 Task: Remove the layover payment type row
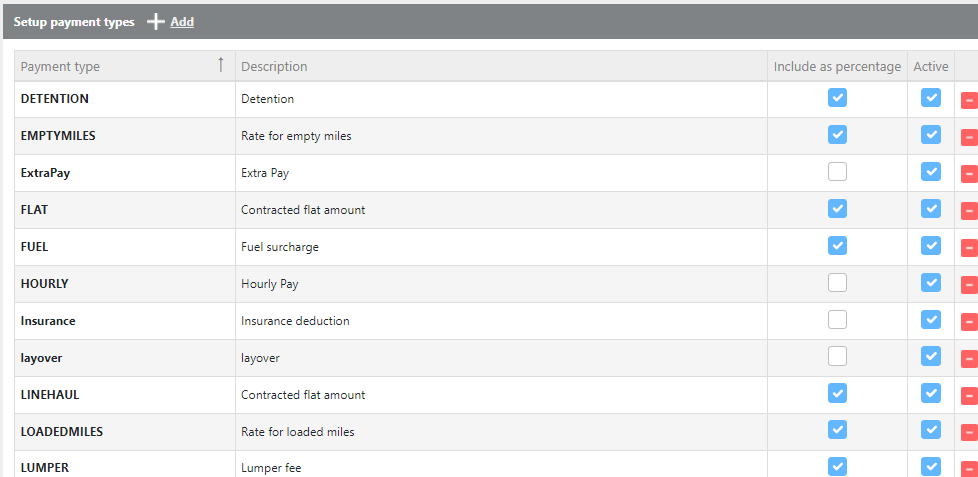click(x=969, y=359)
